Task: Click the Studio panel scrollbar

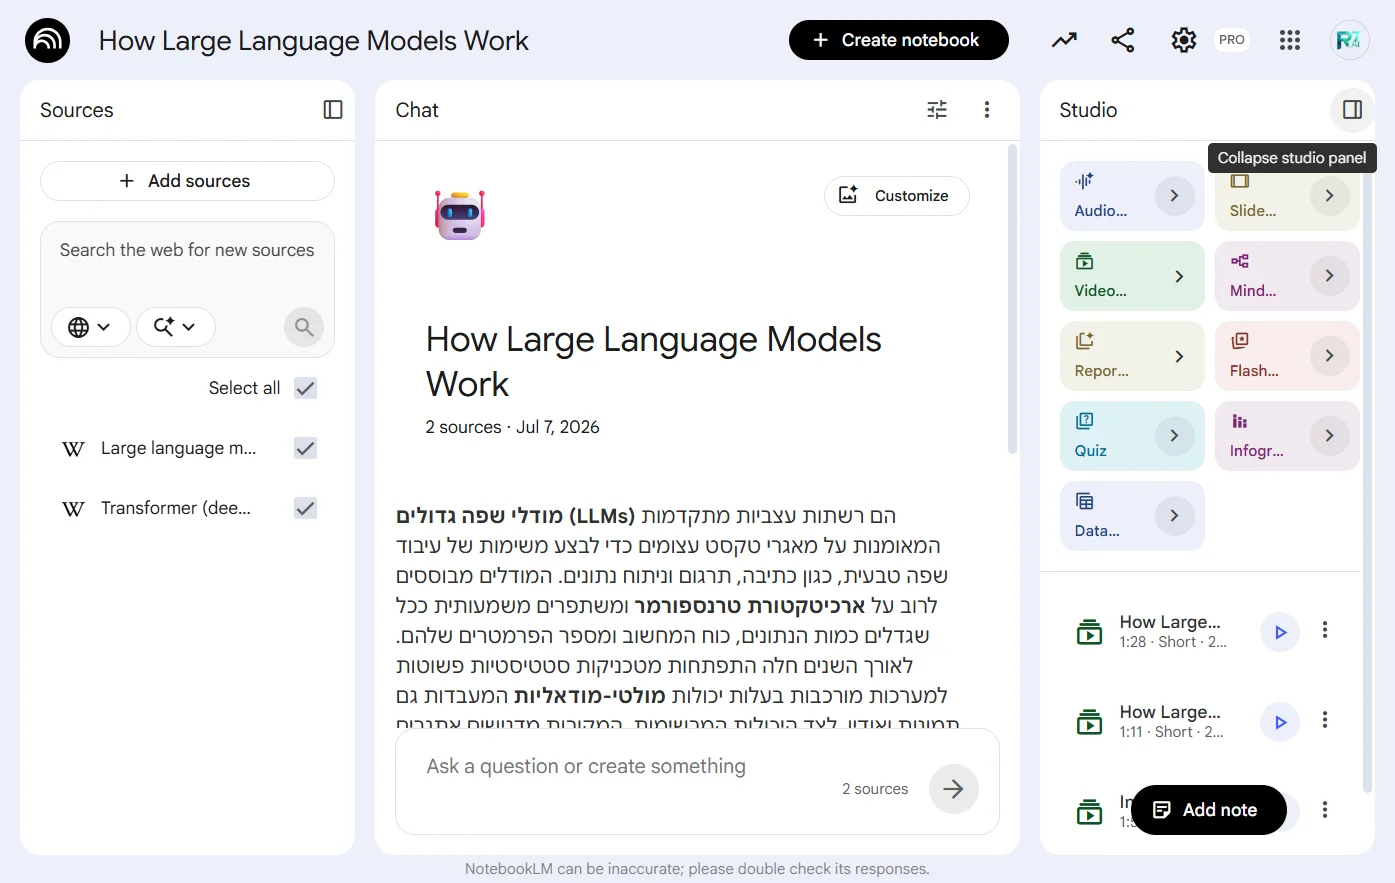Action: (1368, 480)
